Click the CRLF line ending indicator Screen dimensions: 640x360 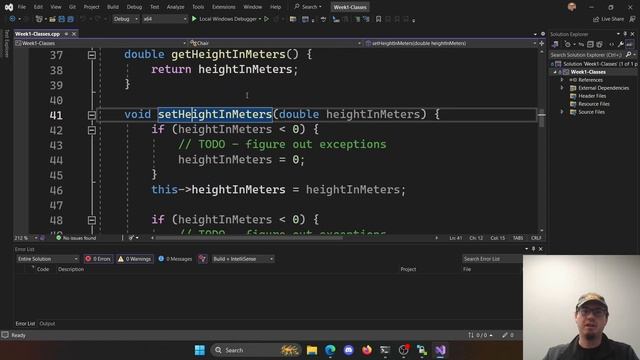coord(536,238)
